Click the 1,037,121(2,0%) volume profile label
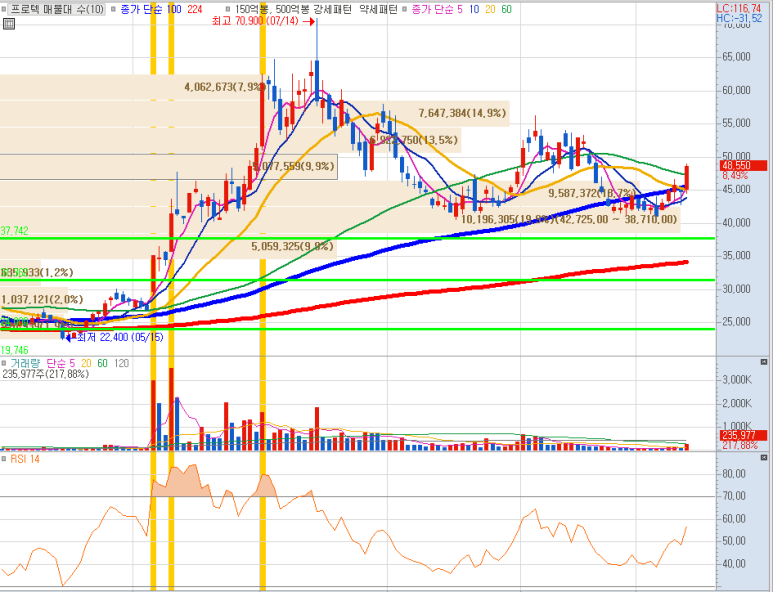Image resolution: width=773 pixels, height=592 pixels. [42, 300]
